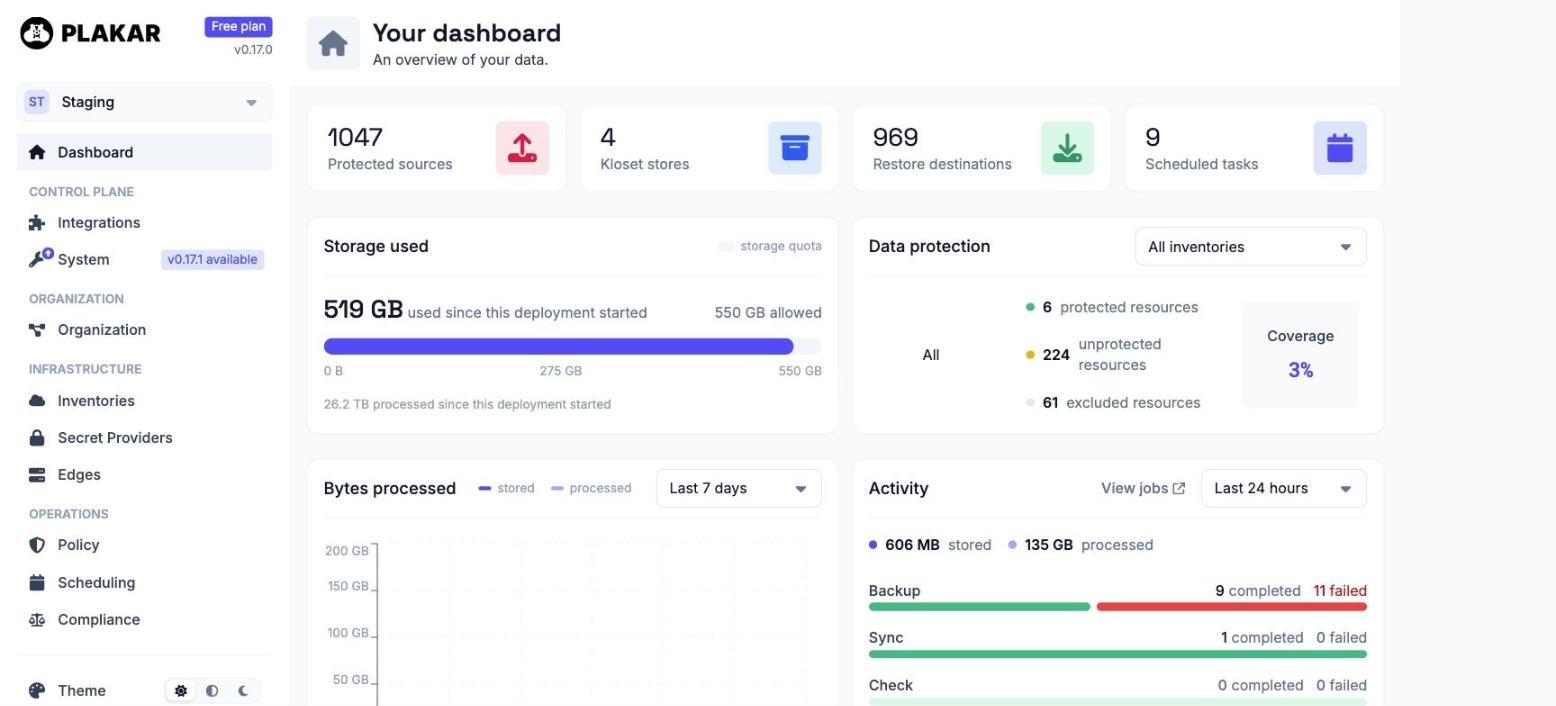The image size is (1556, 706).
Task: Click the Storage used progress bar
Action: click(x=572, y=346)
